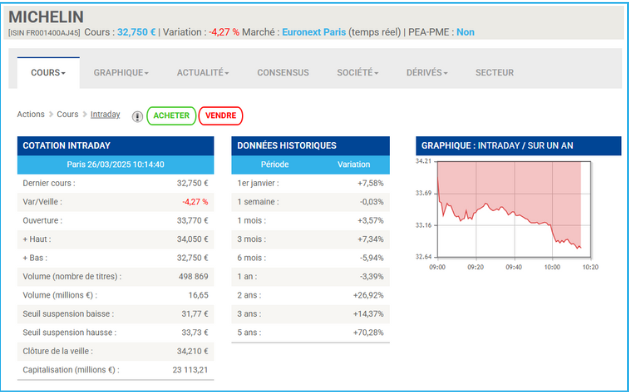Click the + Haut value 34,050 €
The image size is (629, 392).
(193, 239)
